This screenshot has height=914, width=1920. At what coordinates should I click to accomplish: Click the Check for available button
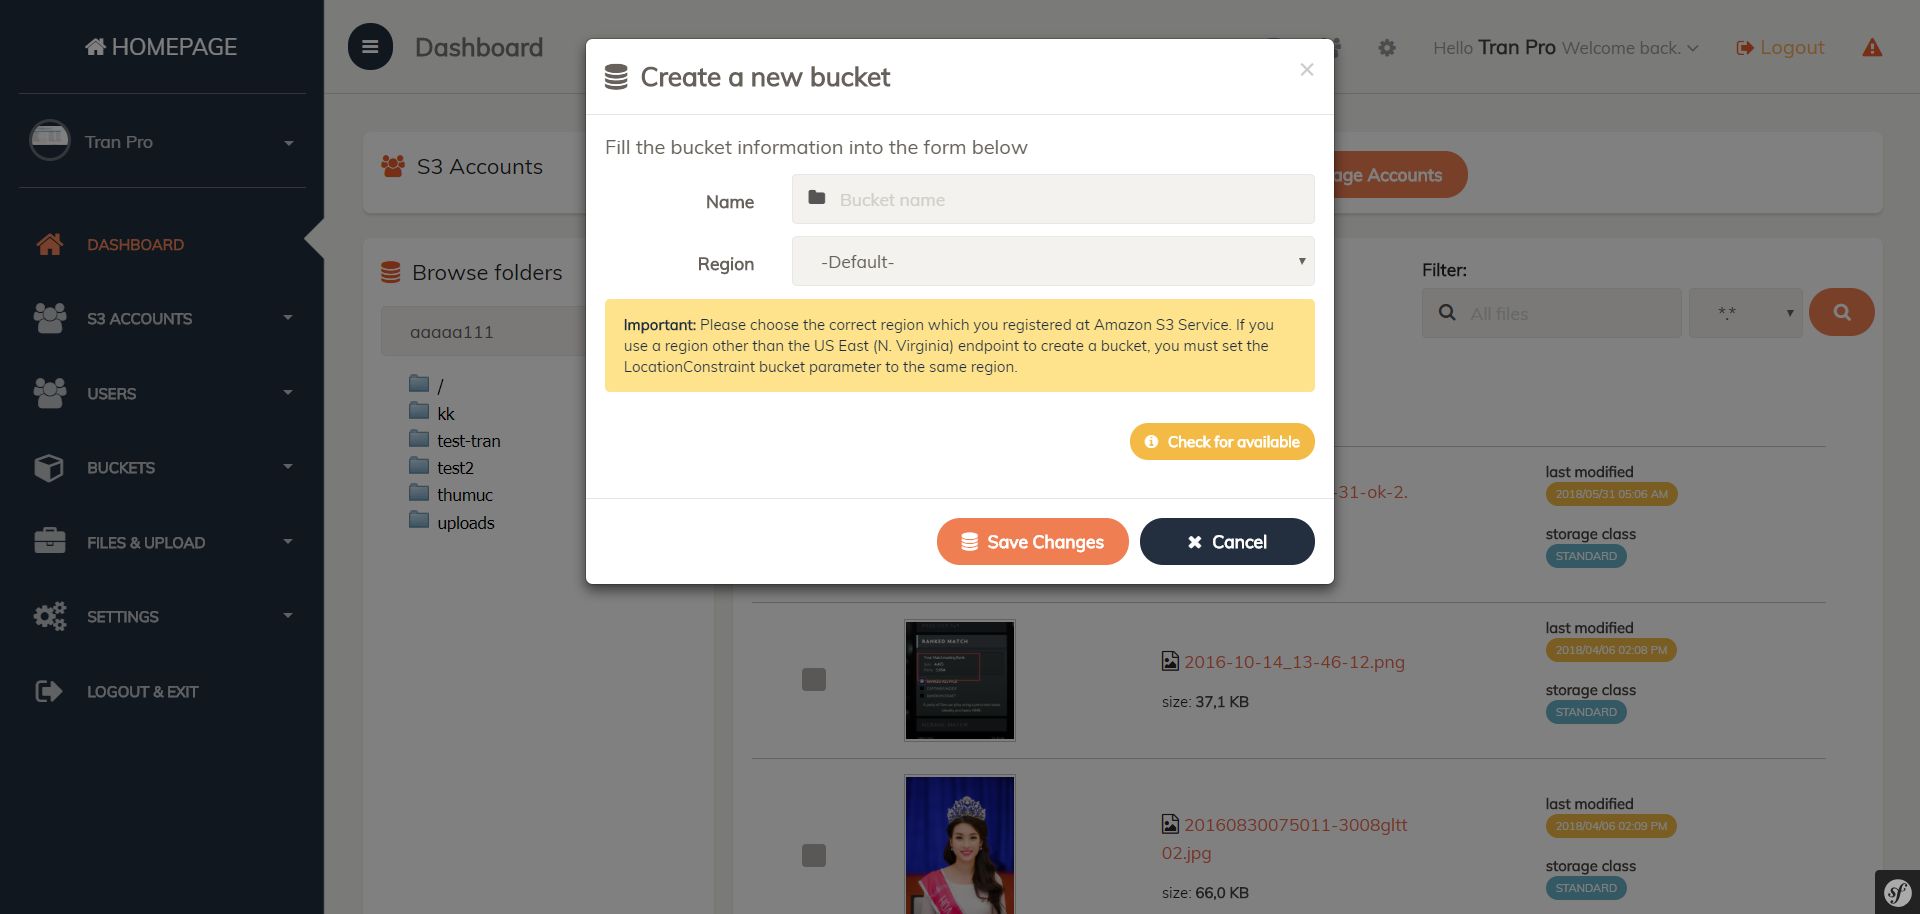pos(1222,442)
